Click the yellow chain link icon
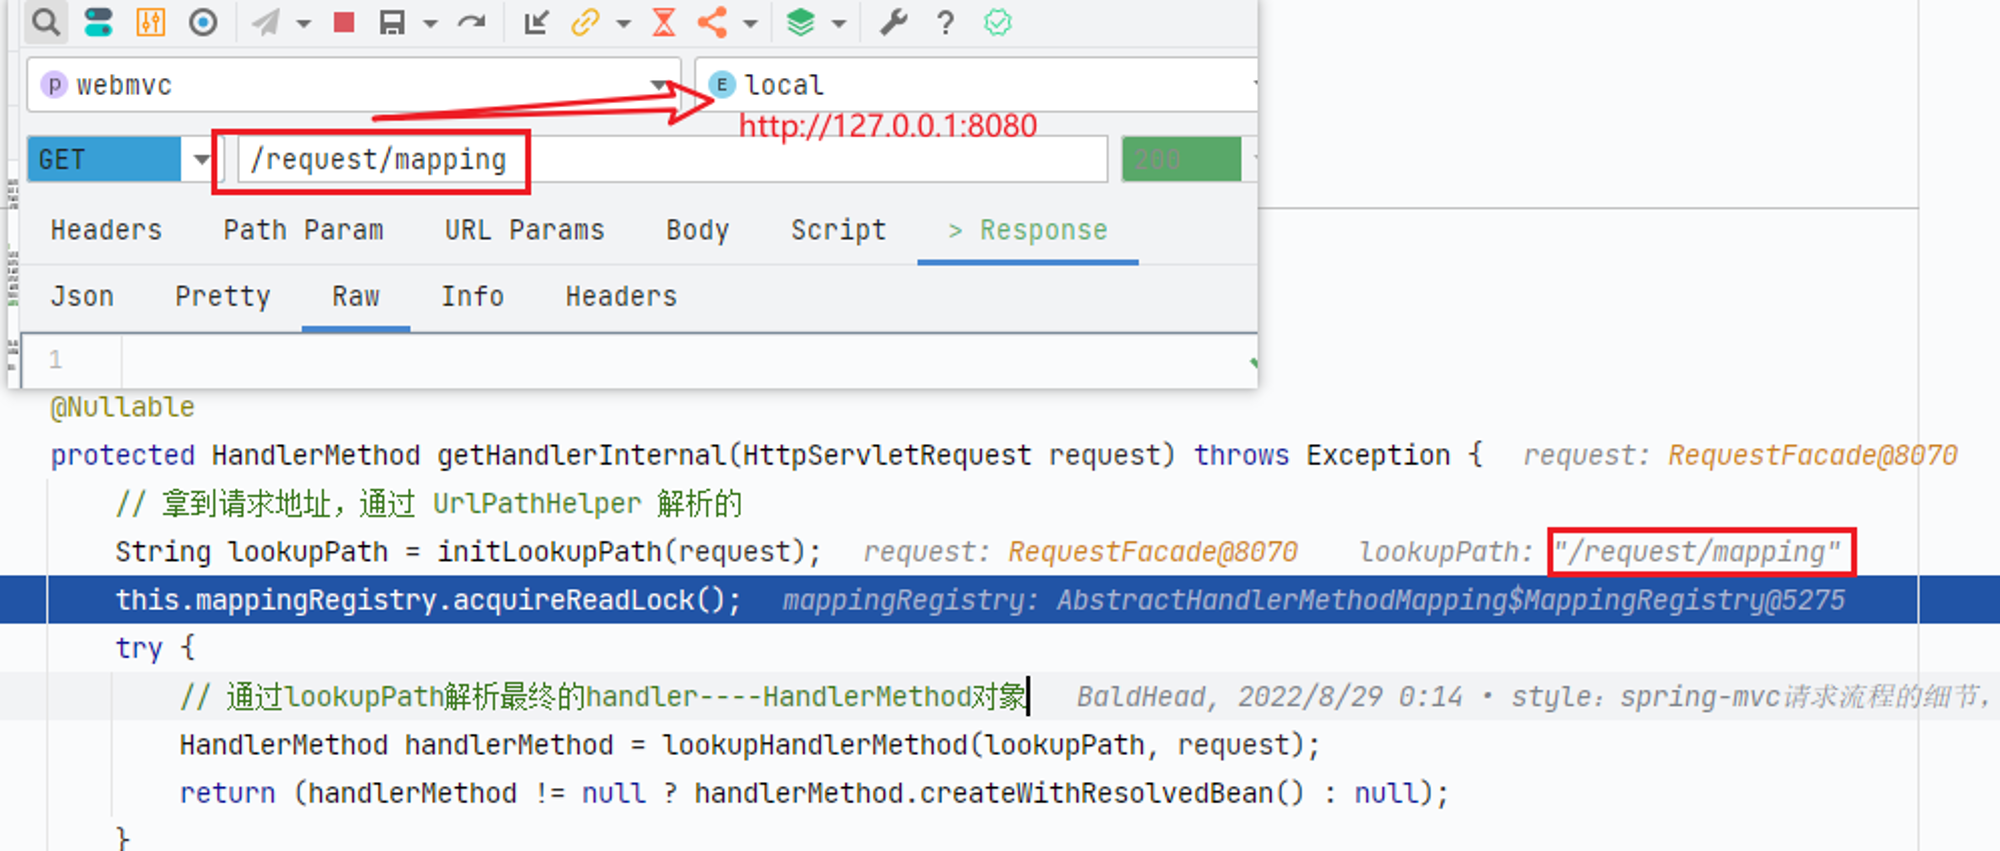 [585, 22]
